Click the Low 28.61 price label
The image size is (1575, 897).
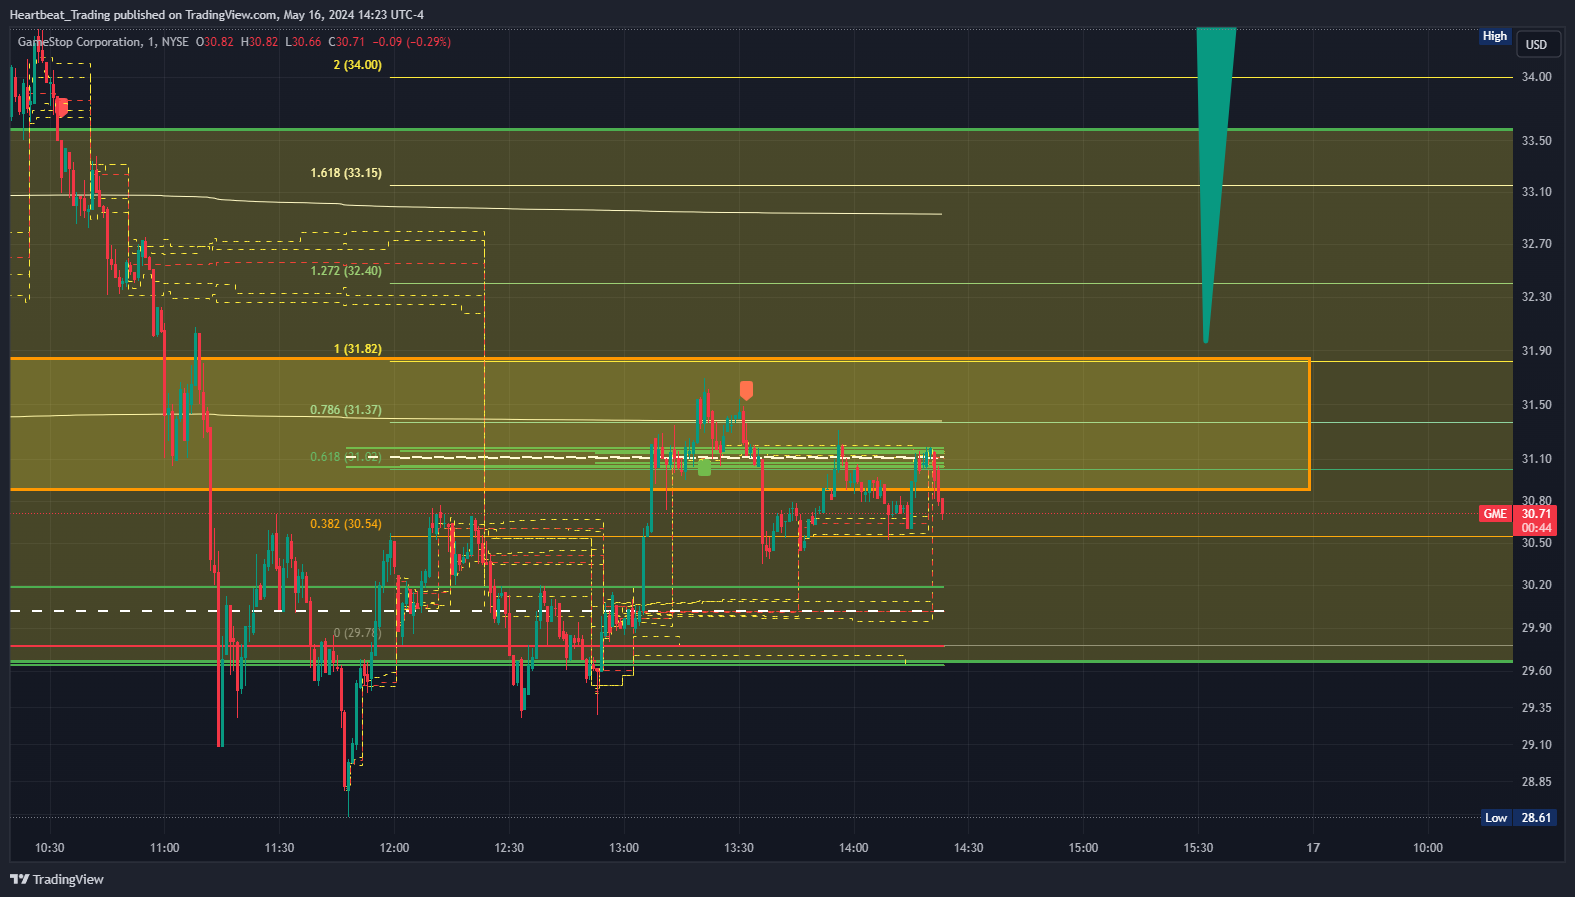pyautogui.click(x=1519, y=818)
